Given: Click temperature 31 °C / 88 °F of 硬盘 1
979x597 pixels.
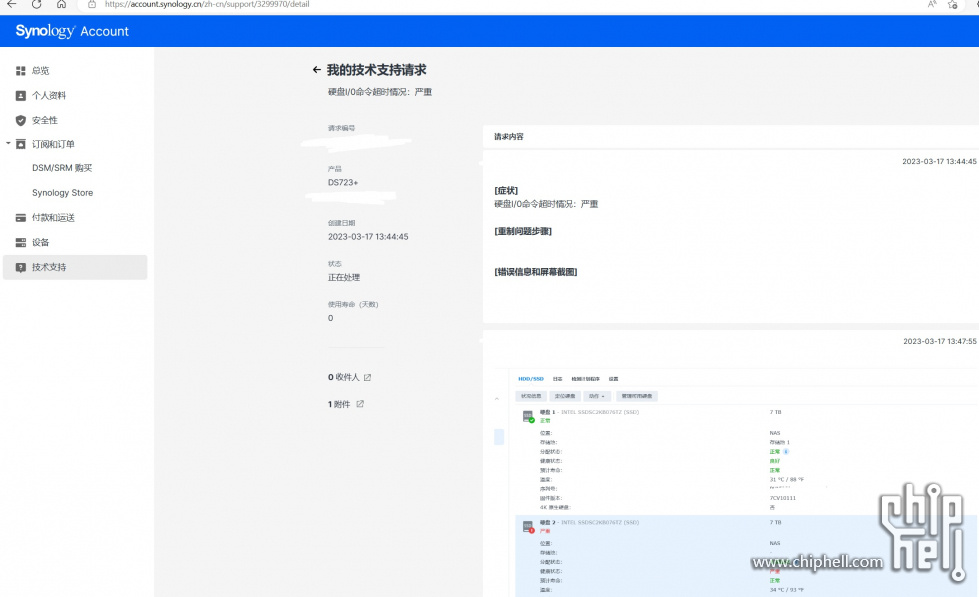Looking at the screenshot, I should coord(787,480).
